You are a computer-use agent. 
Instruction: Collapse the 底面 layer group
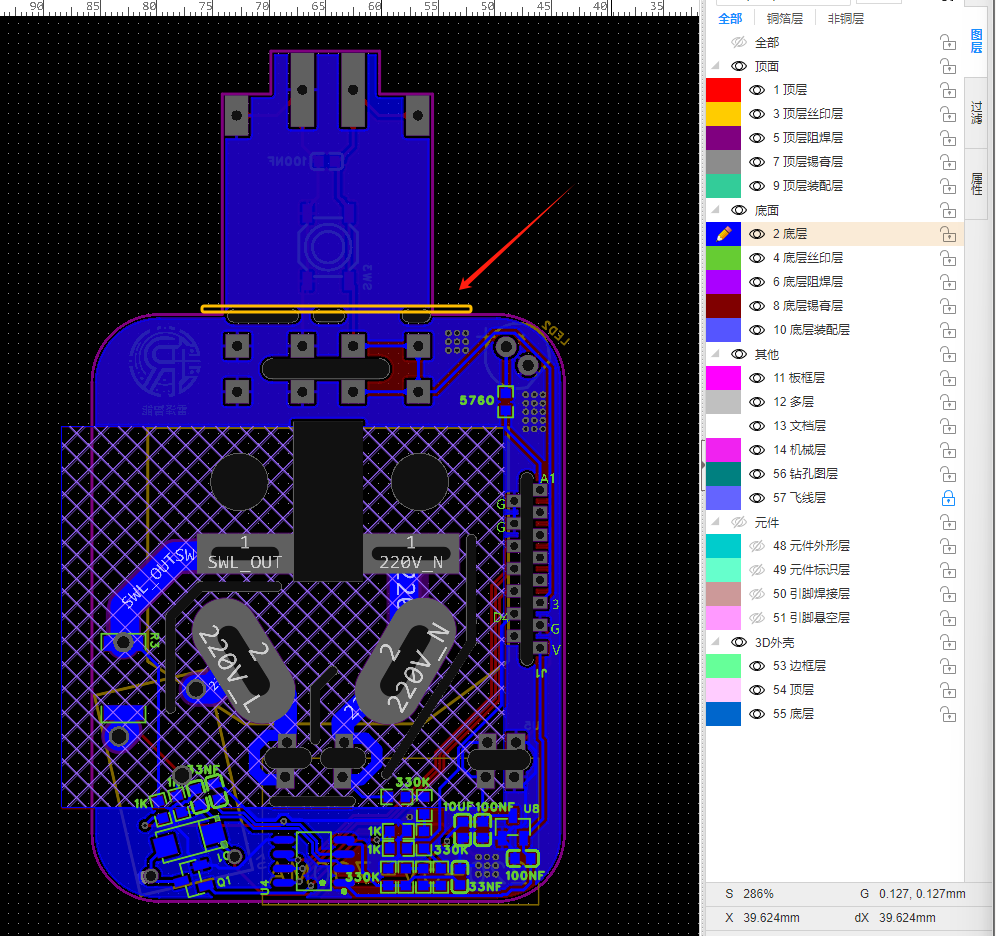click(x=716, y=210)
